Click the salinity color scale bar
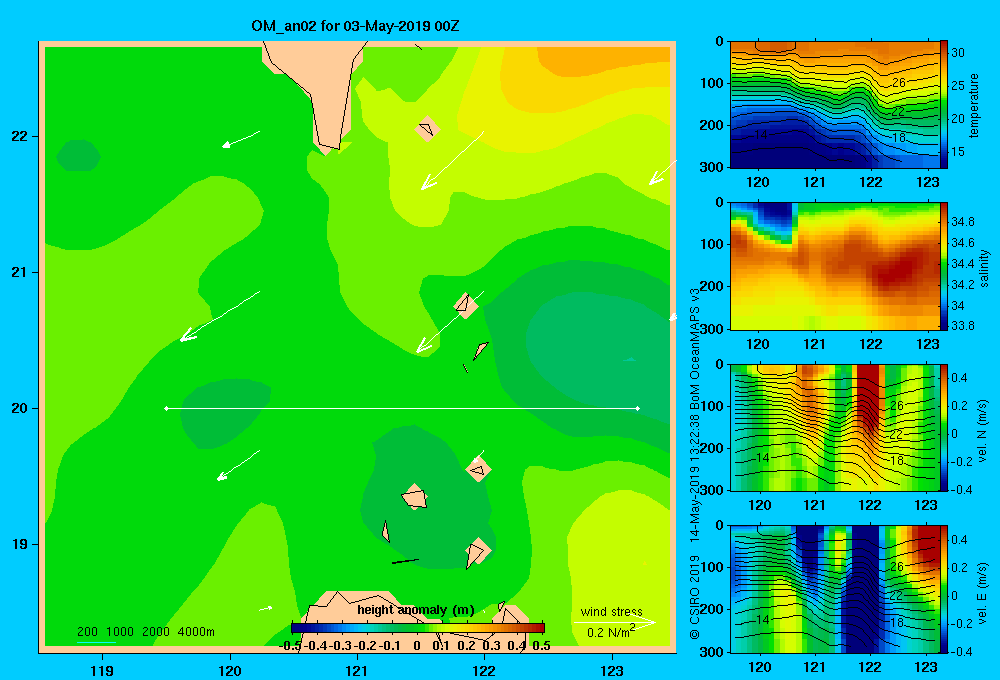The image size is (1000, 680). 943,267
